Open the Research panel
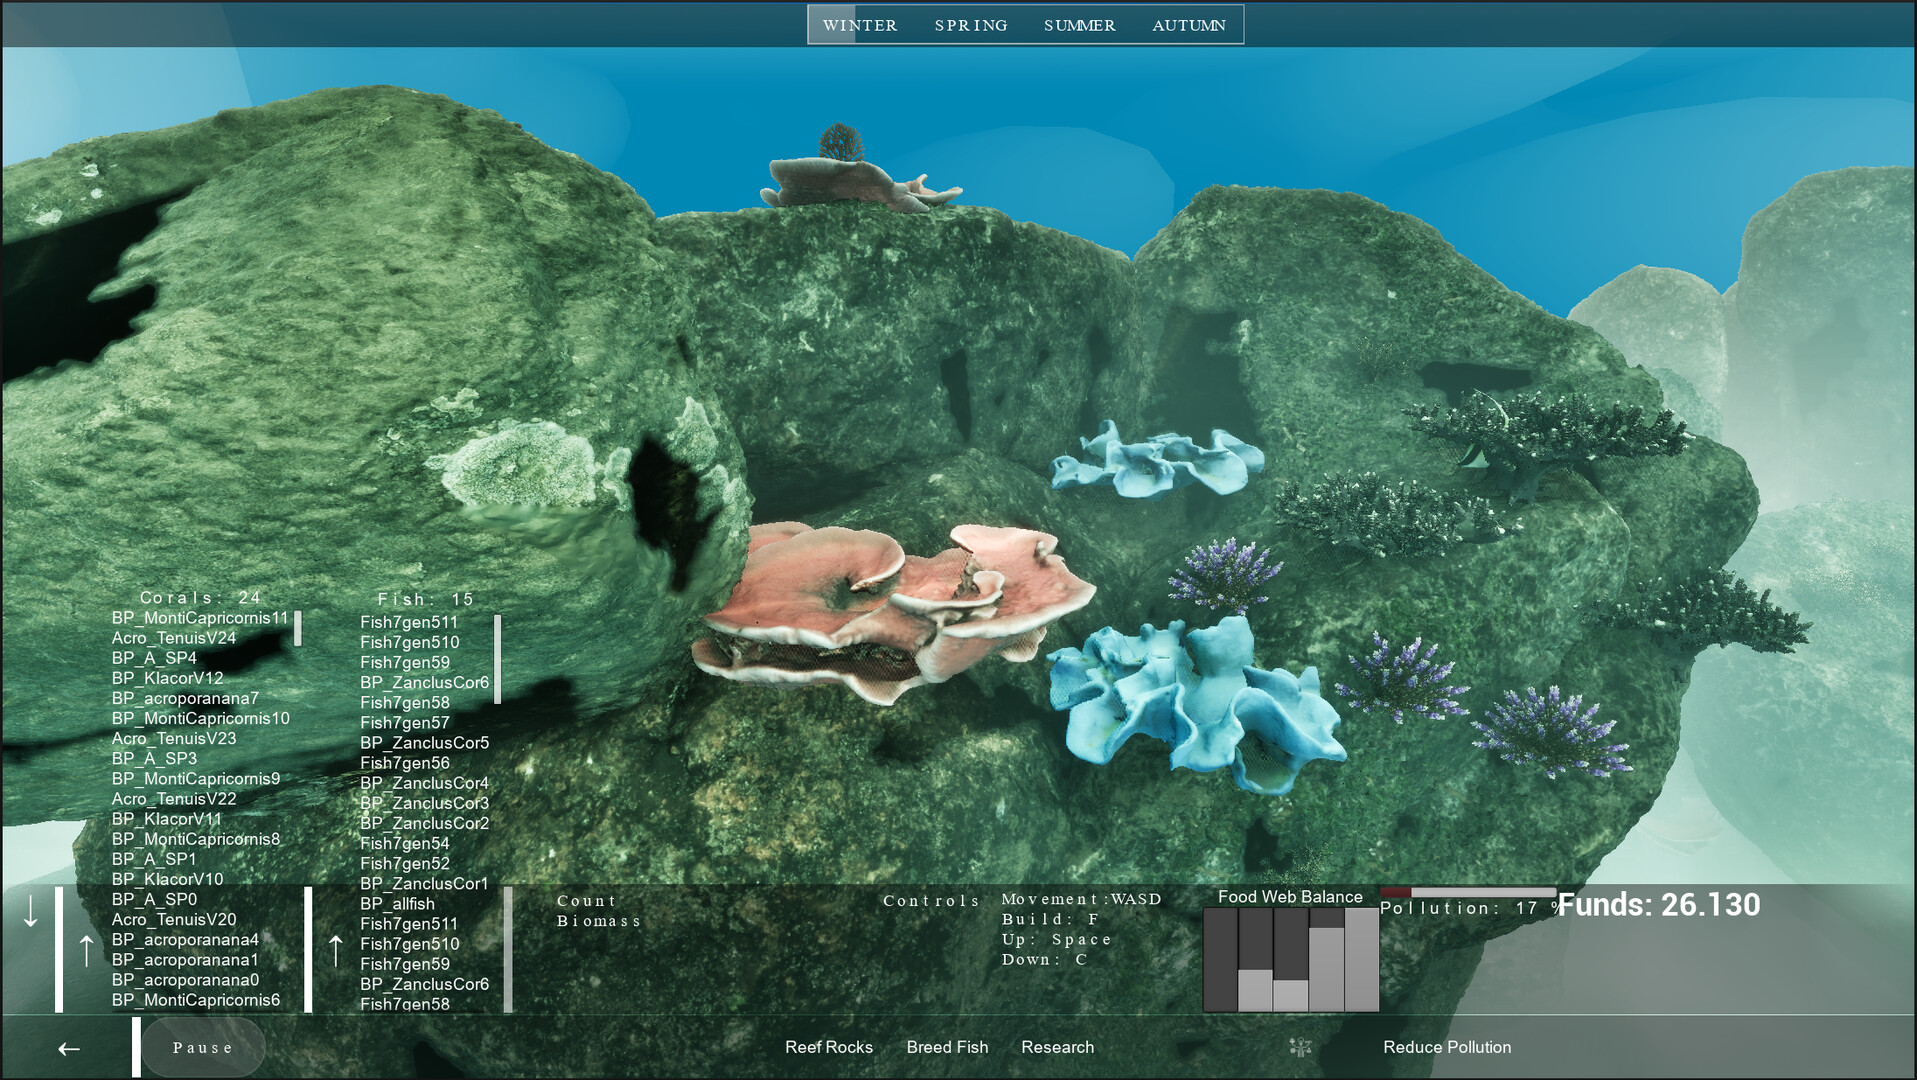The width and height of the screenshot is (1917, 1080). [1057, 1047]
